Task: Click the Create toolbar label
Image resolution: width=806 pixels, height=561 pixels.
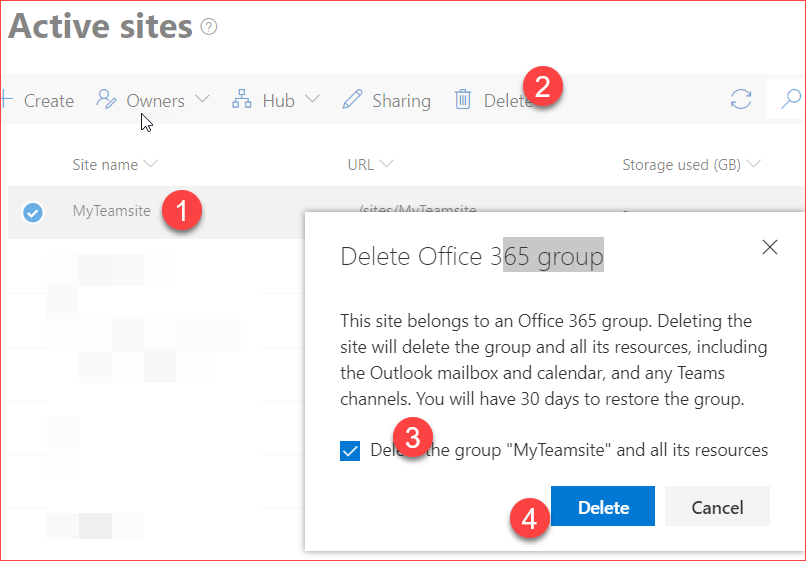Action: coord(49,101)
